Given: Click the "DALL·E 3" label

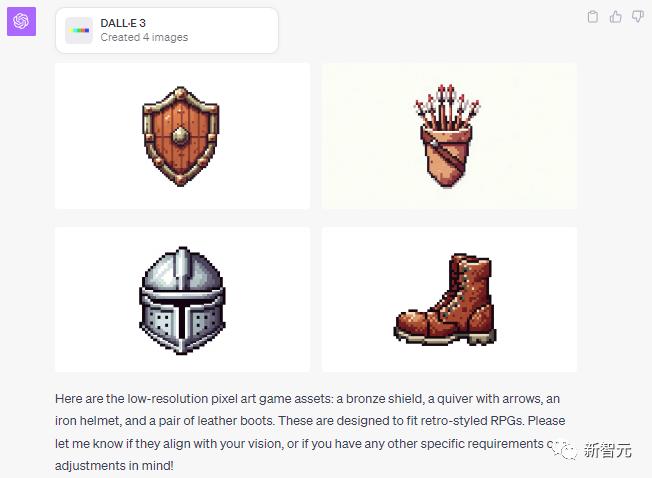Looking at the screenshot, I should [123, 23].
